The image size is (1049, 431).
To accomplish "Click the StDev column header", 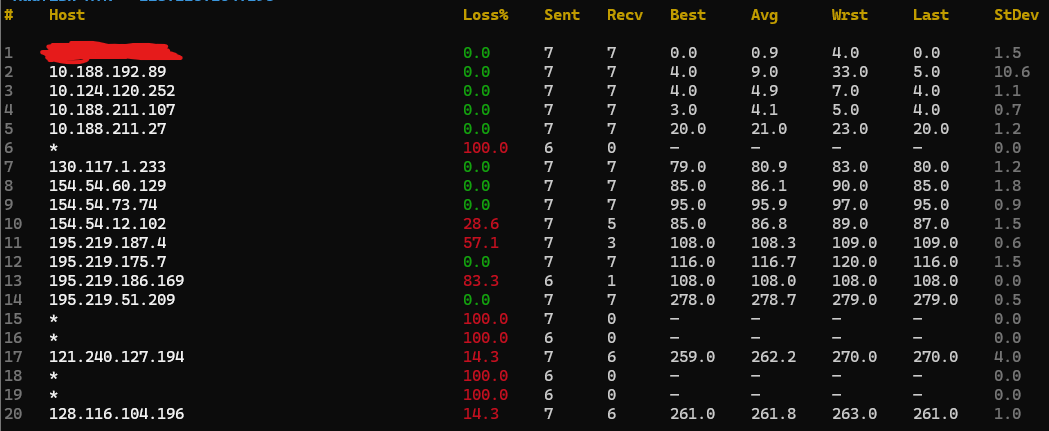I will click(1014, 15).
